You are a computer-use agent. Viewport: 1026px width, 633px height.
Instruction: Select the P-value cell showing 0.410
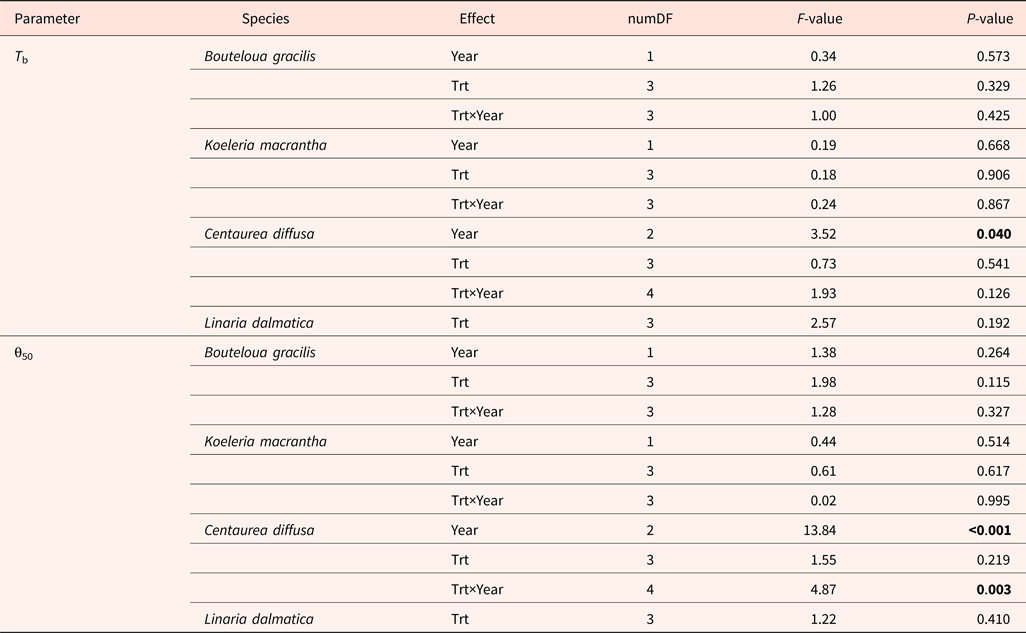click(995, 618)
